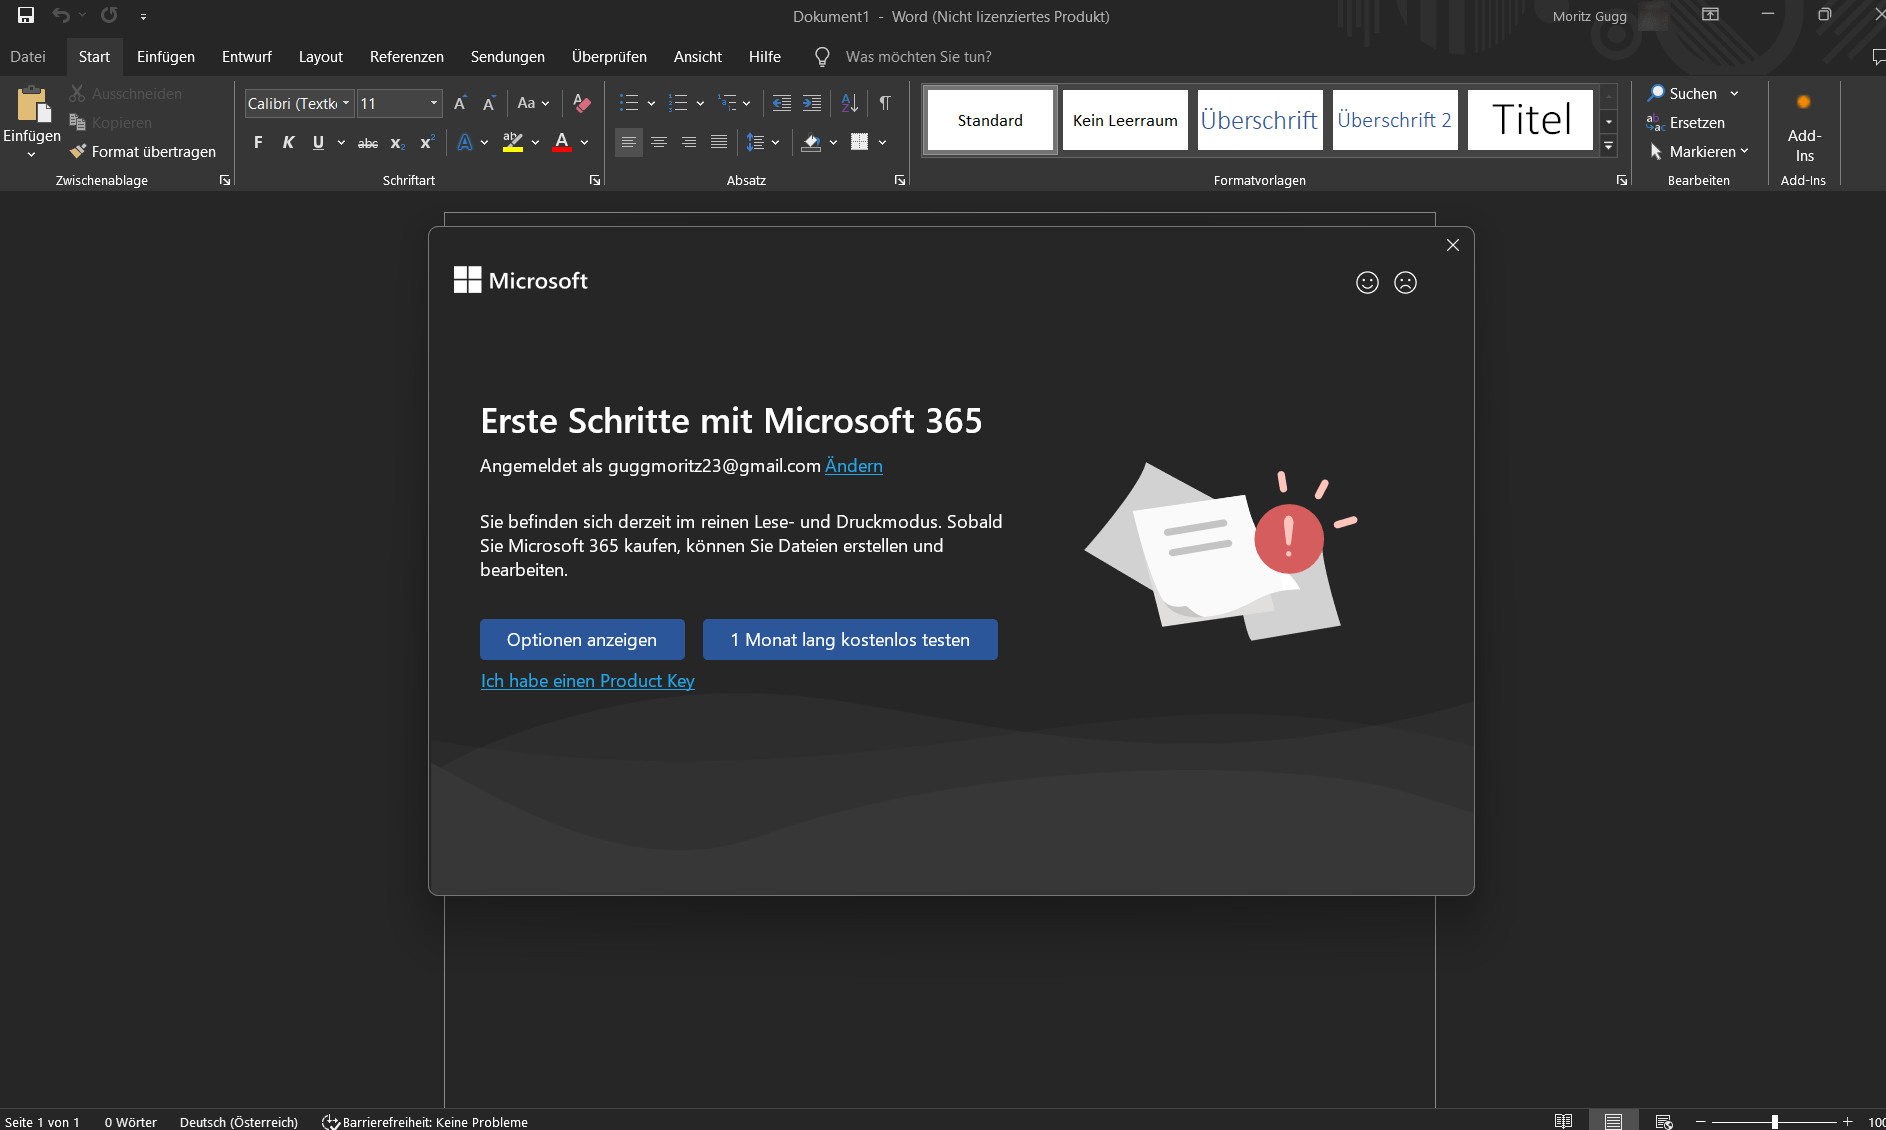Switch to web layout view icon

(x=1664, y=1121)
